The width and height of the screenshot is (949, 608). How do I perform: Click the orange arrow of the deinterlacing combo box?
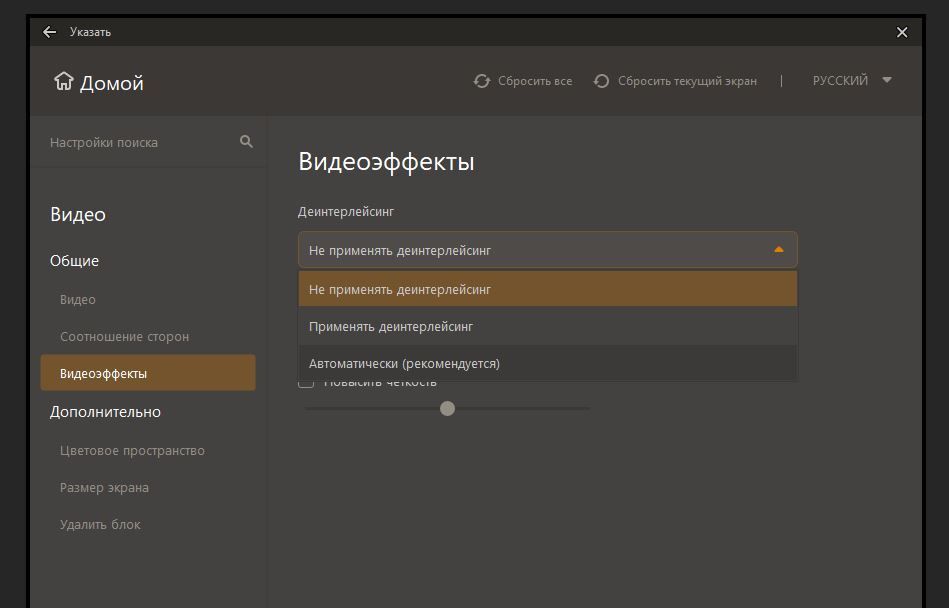coord(779,250)
